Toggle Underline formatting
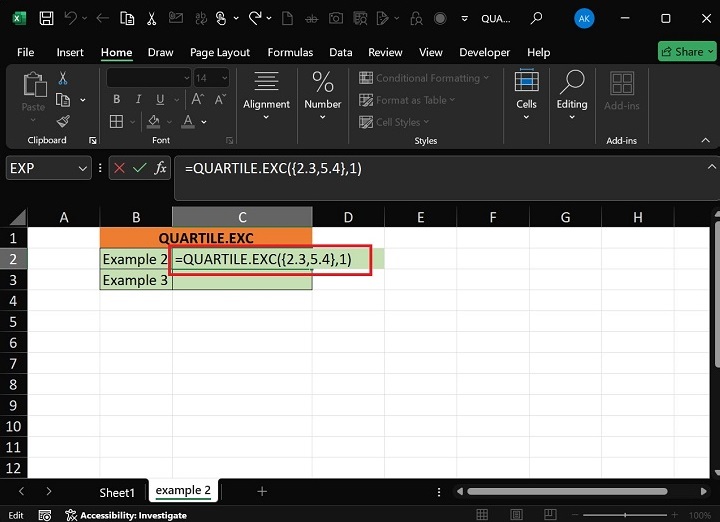The width and height of the screenshot is (720, 522). 160,99
